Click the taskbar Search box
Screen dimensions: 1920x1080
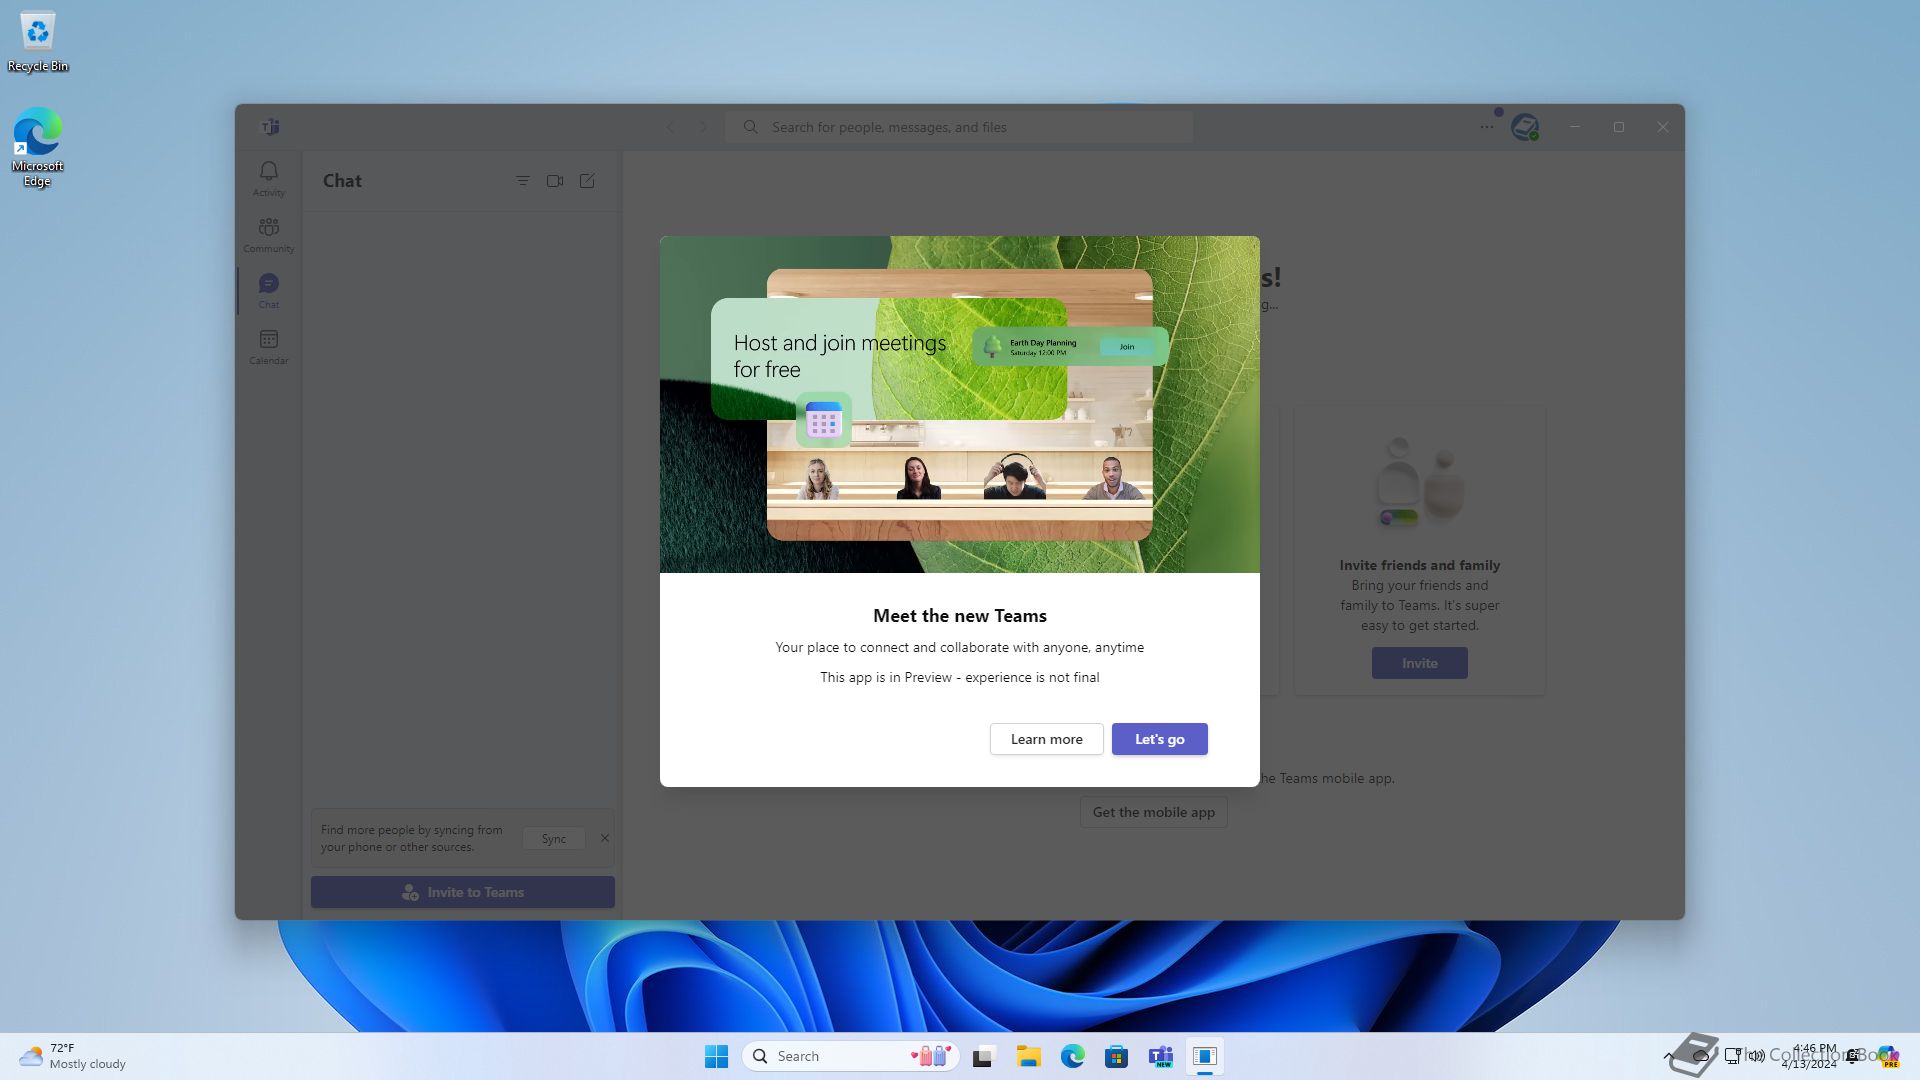pos(851,1056)
